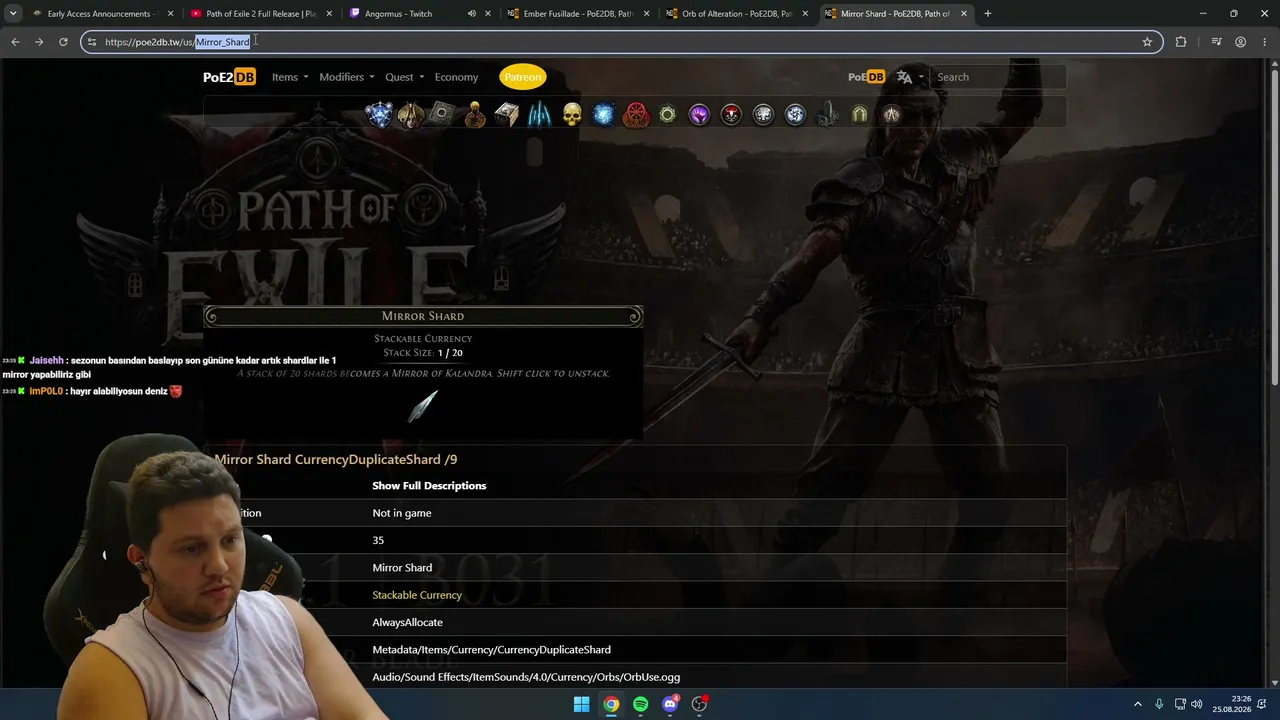1280x720 pixels.
Task: Expand the Modifiers dropdown menu
Action: 347,77
